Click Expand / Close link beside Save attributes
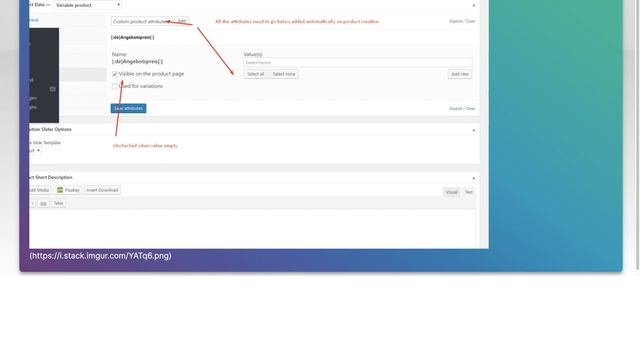Screen dimensions: 640x360 tap(462, 109)
